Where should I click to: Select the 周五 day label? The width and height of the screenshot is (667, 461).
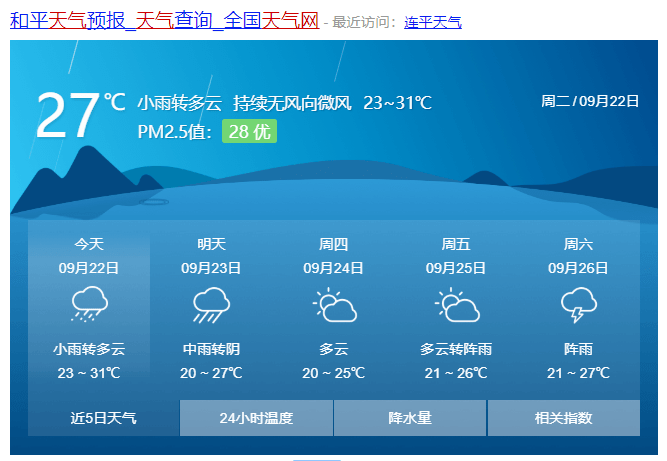click(456, 244)
